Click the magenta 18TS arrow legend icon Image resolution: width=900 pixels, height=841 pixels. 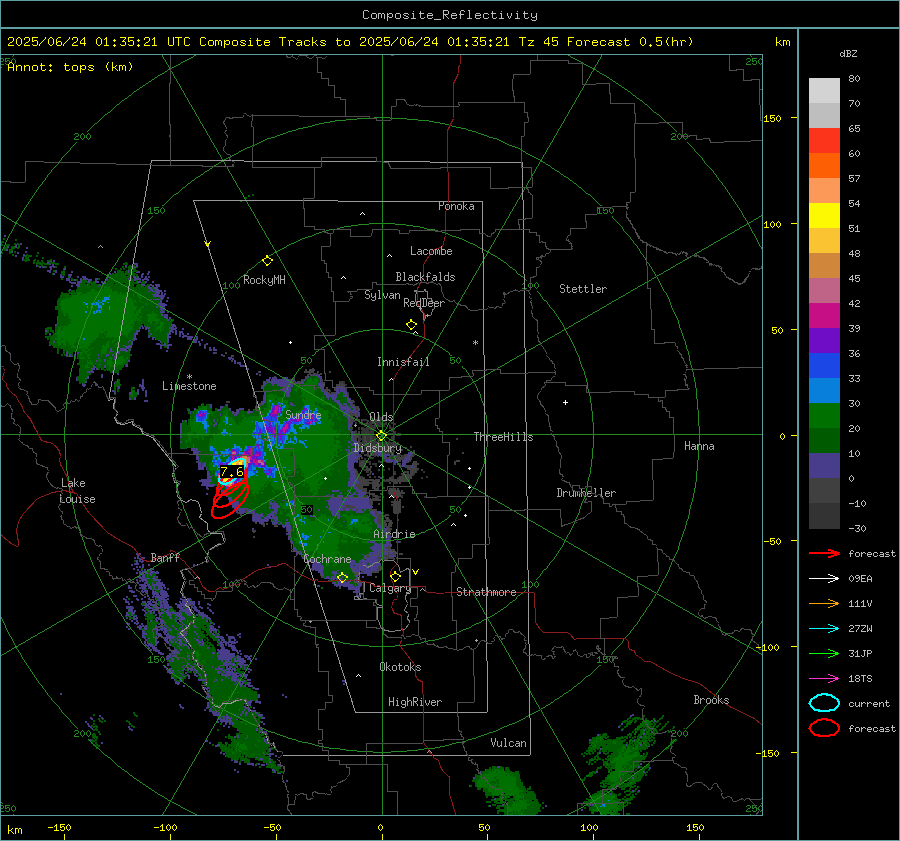tap(824, 679)
